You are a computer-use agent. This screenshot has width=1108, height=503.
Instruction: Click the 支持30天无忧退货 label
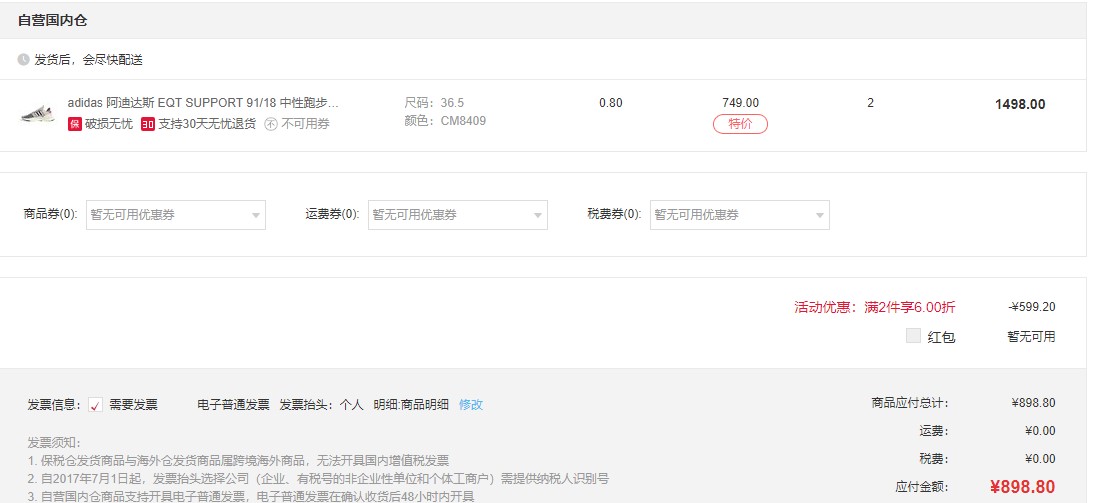(x=207, y=124)
